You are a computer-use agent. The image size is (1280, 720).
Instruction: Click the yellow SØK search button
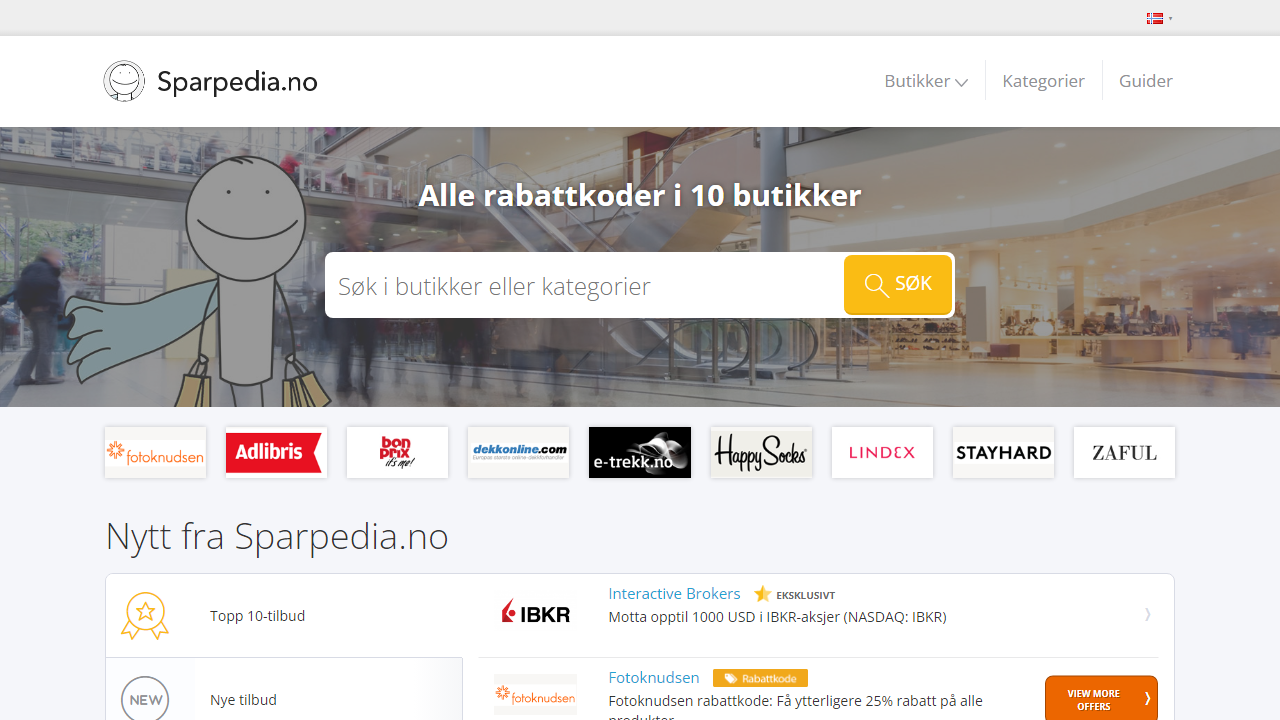point(897,285)
